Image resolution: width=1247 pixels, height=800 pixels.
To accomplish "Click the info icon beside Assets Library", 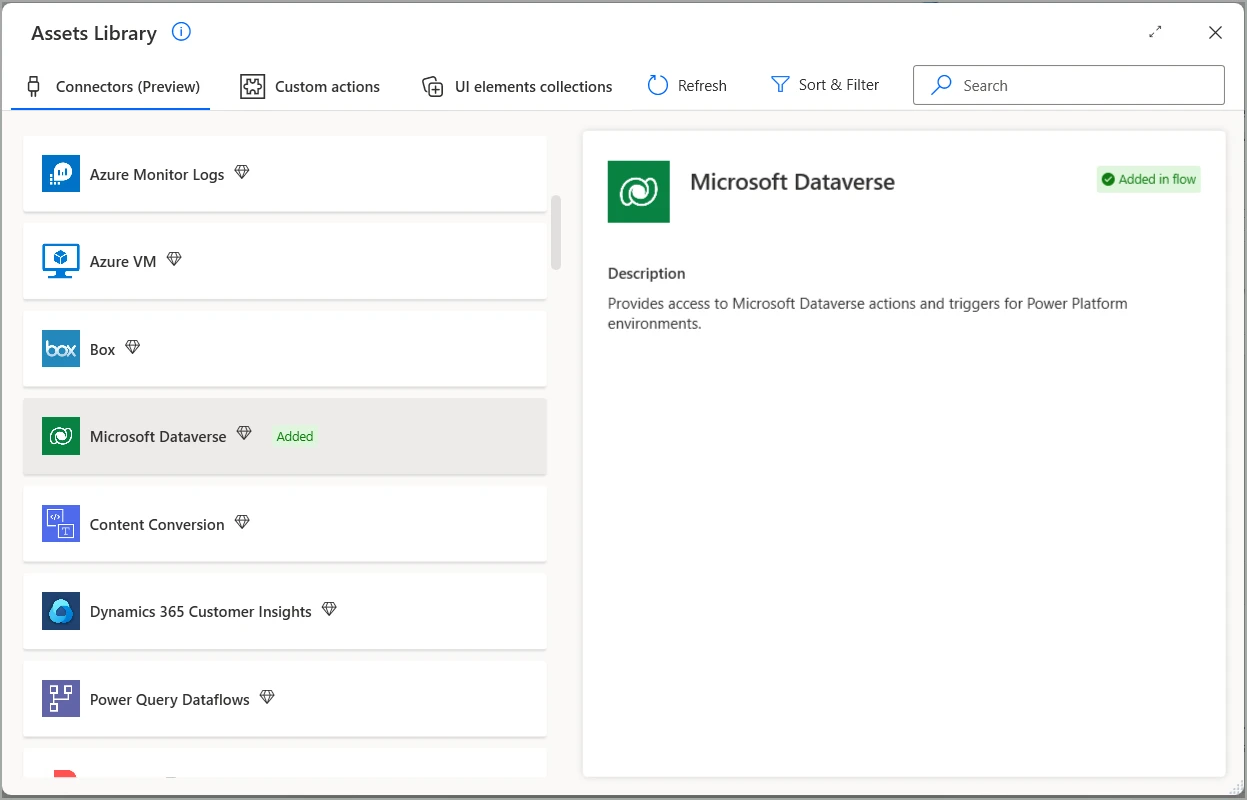I will point(181,32).
